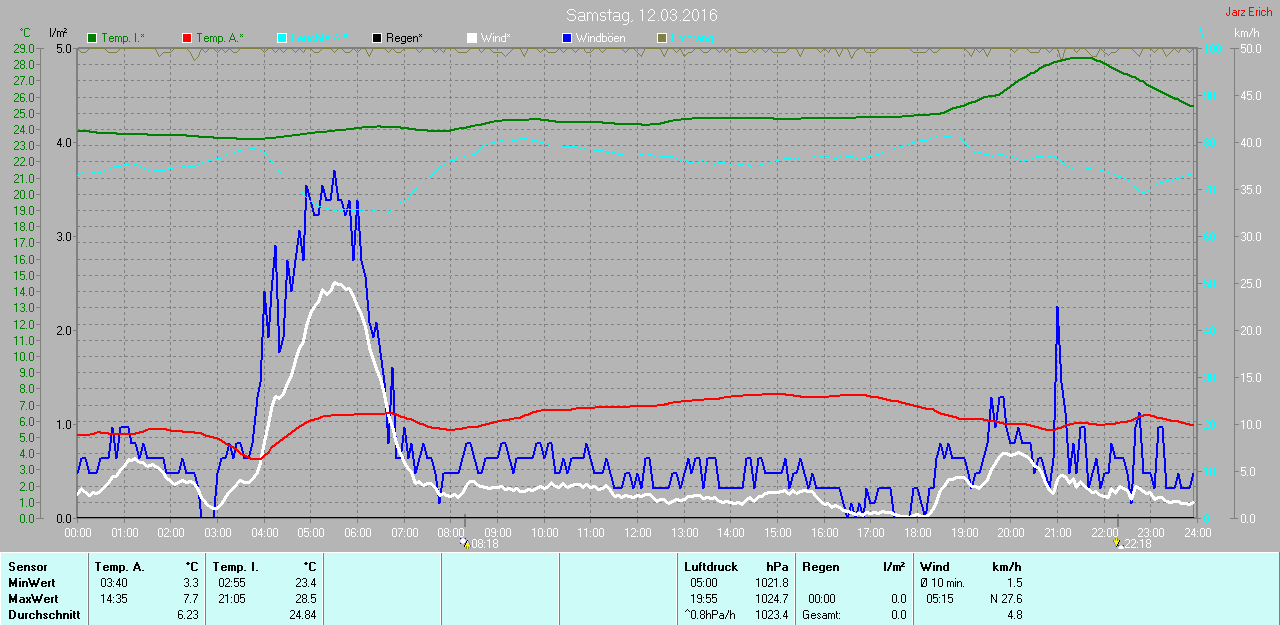Click the '°C' left axis unit label
This screenshot has height=625, width=1280.
point(26,33)
